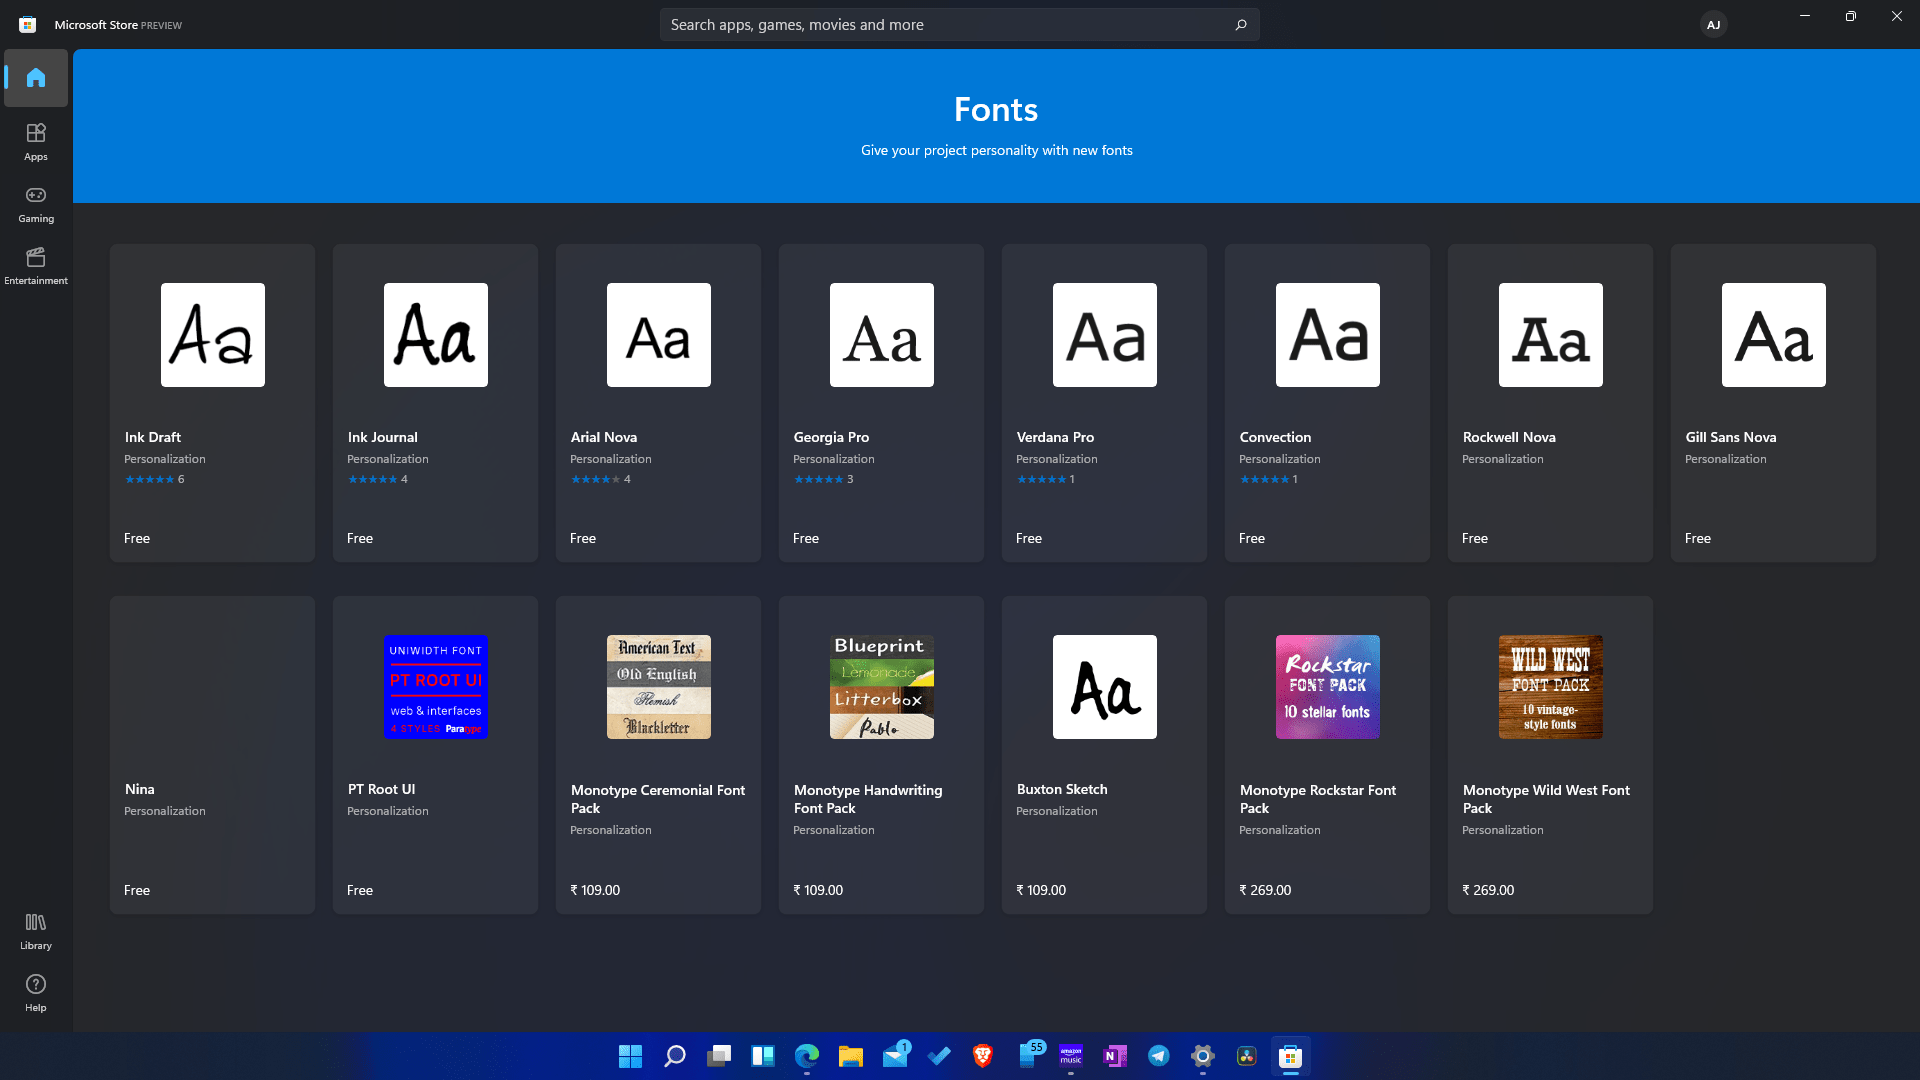Open the AJ account profile icon
1920x1080 pixels.
pos(1713,24)
